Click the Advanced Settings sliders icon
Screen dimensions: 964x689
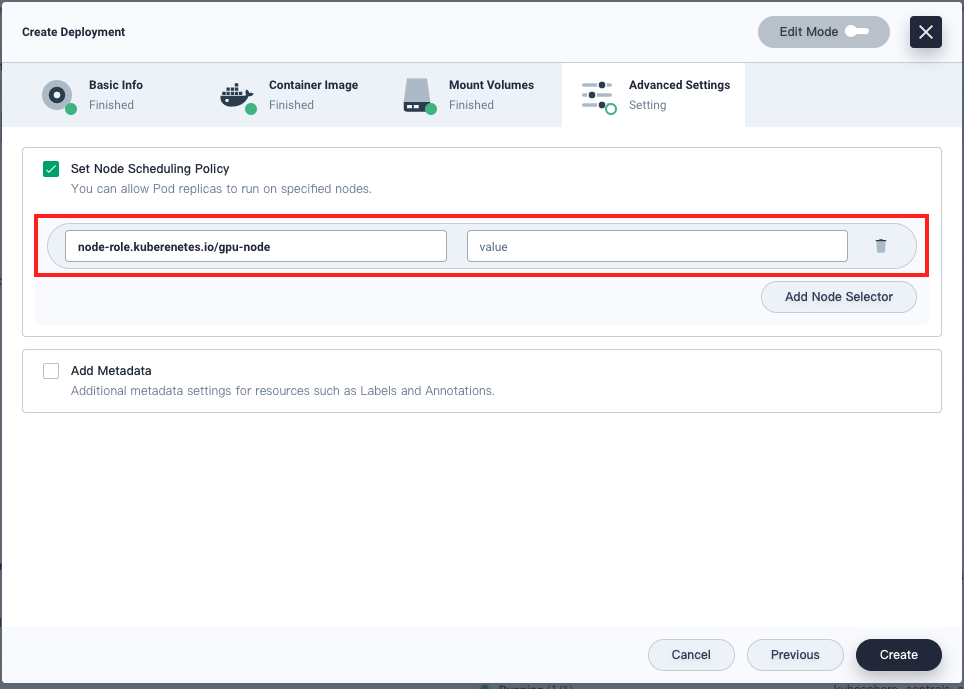[x=597, y=95]
